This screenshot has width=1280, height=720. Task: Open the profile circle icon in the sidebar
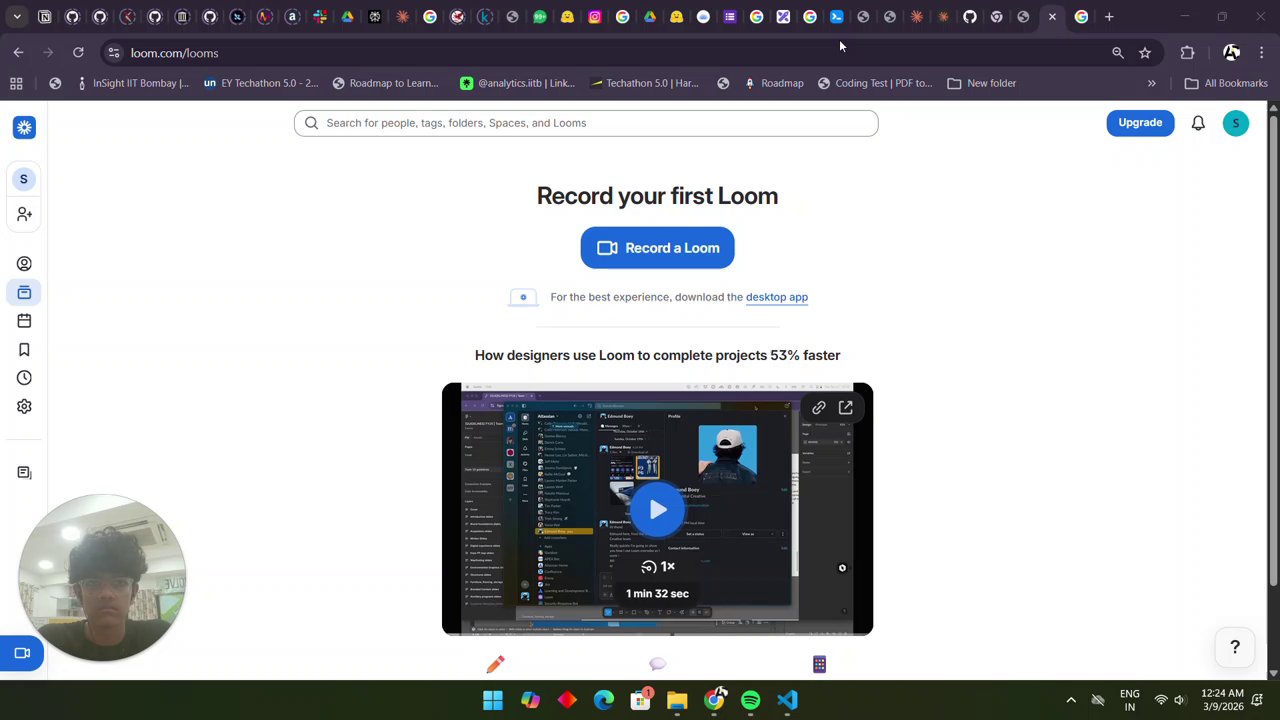(x=24, y=264)
